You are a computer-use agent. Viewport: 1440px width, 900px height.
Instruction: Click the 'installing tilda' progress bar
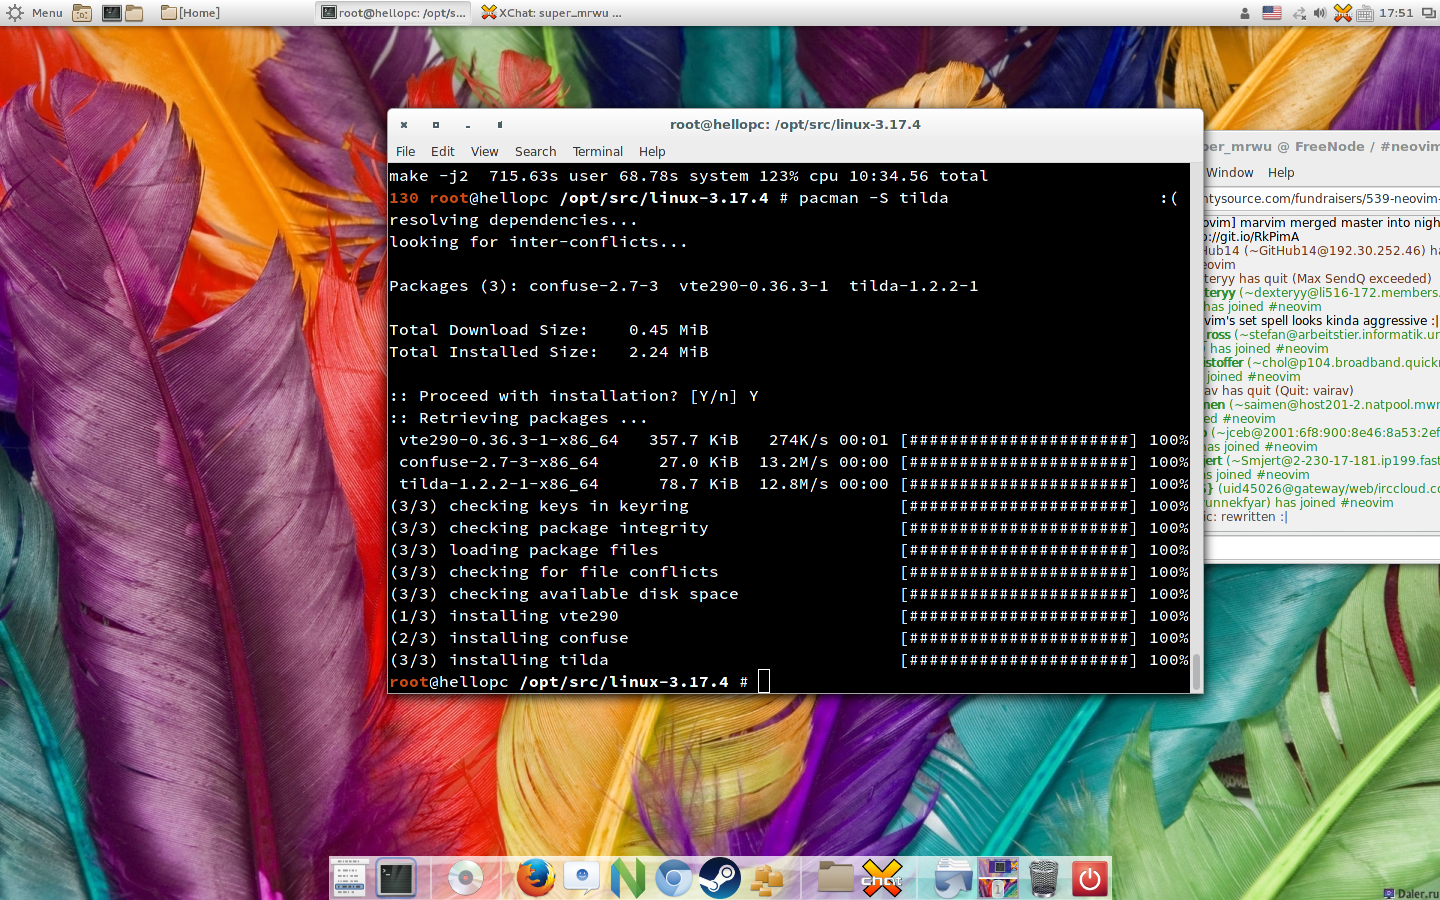(x=1018, y=660)
